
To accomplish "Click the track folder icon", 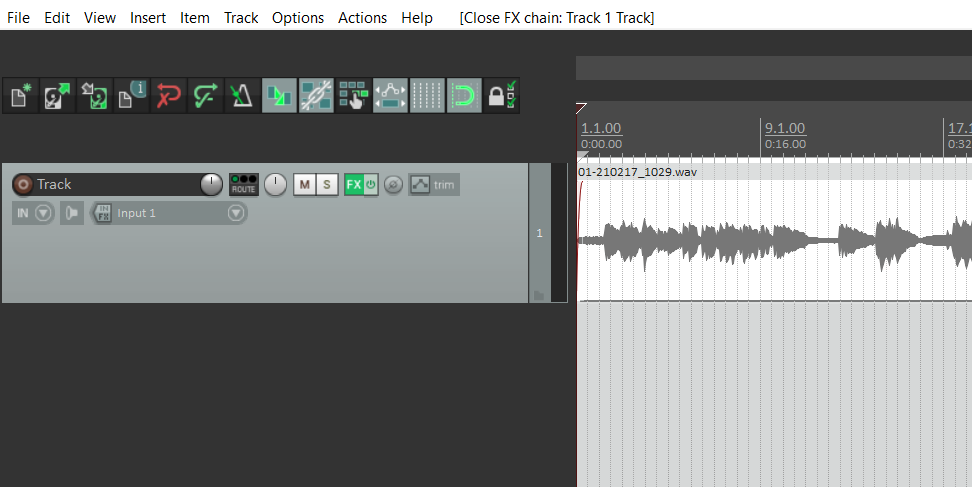I will point(539,295).
